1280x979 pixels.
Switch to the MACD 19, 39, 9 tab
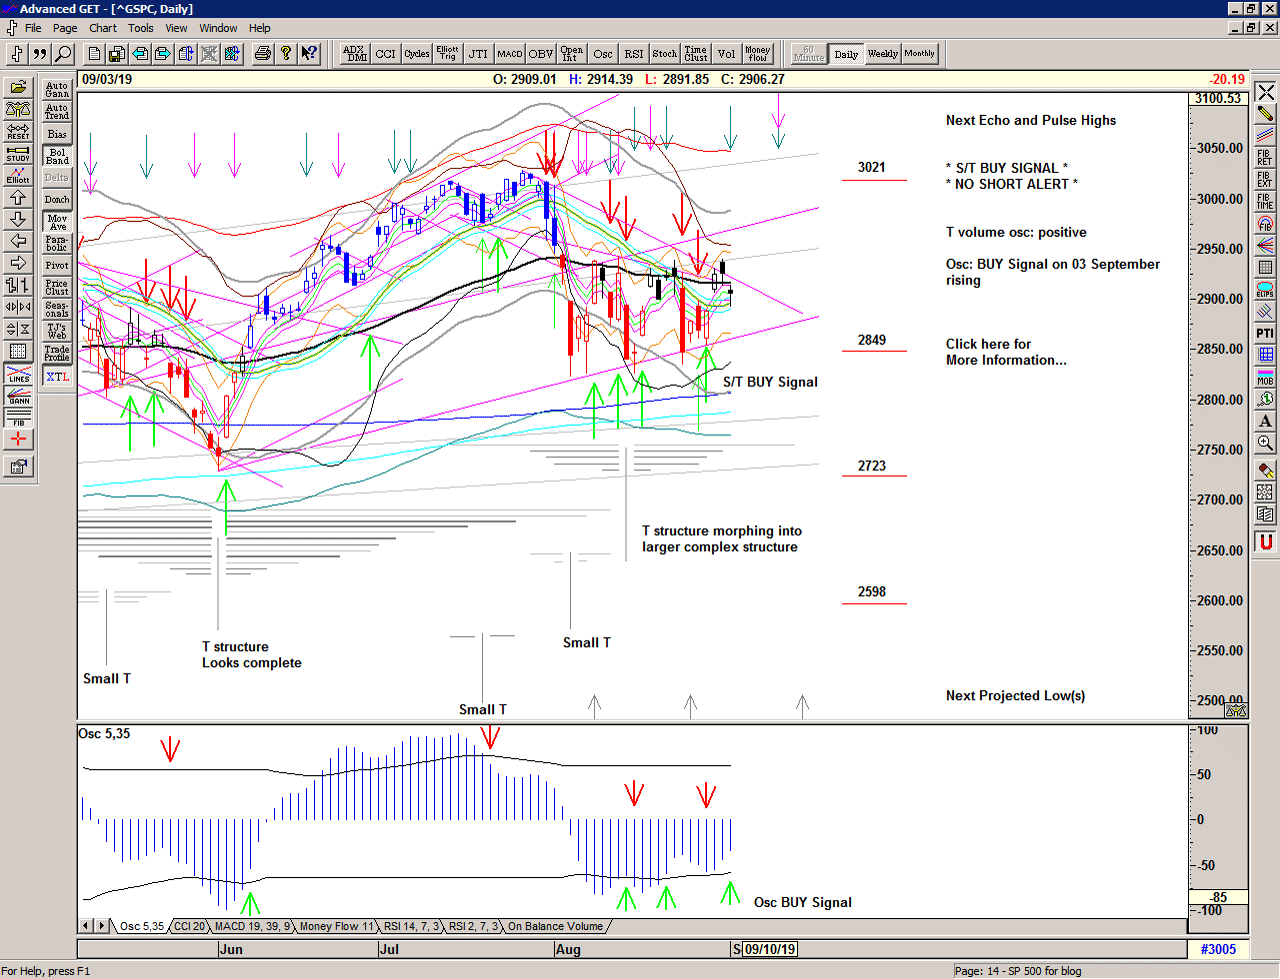[252, 927]
